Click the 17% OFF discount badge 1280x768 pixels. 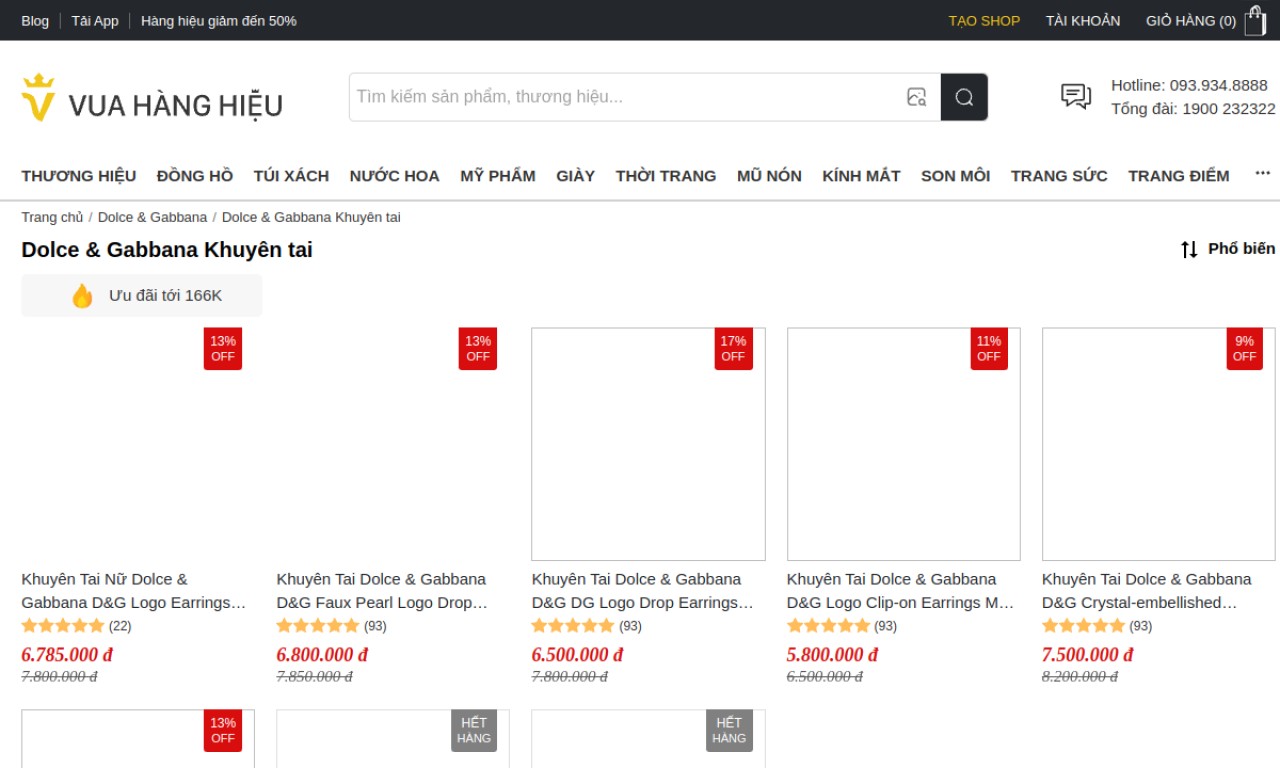pos(733,349)
